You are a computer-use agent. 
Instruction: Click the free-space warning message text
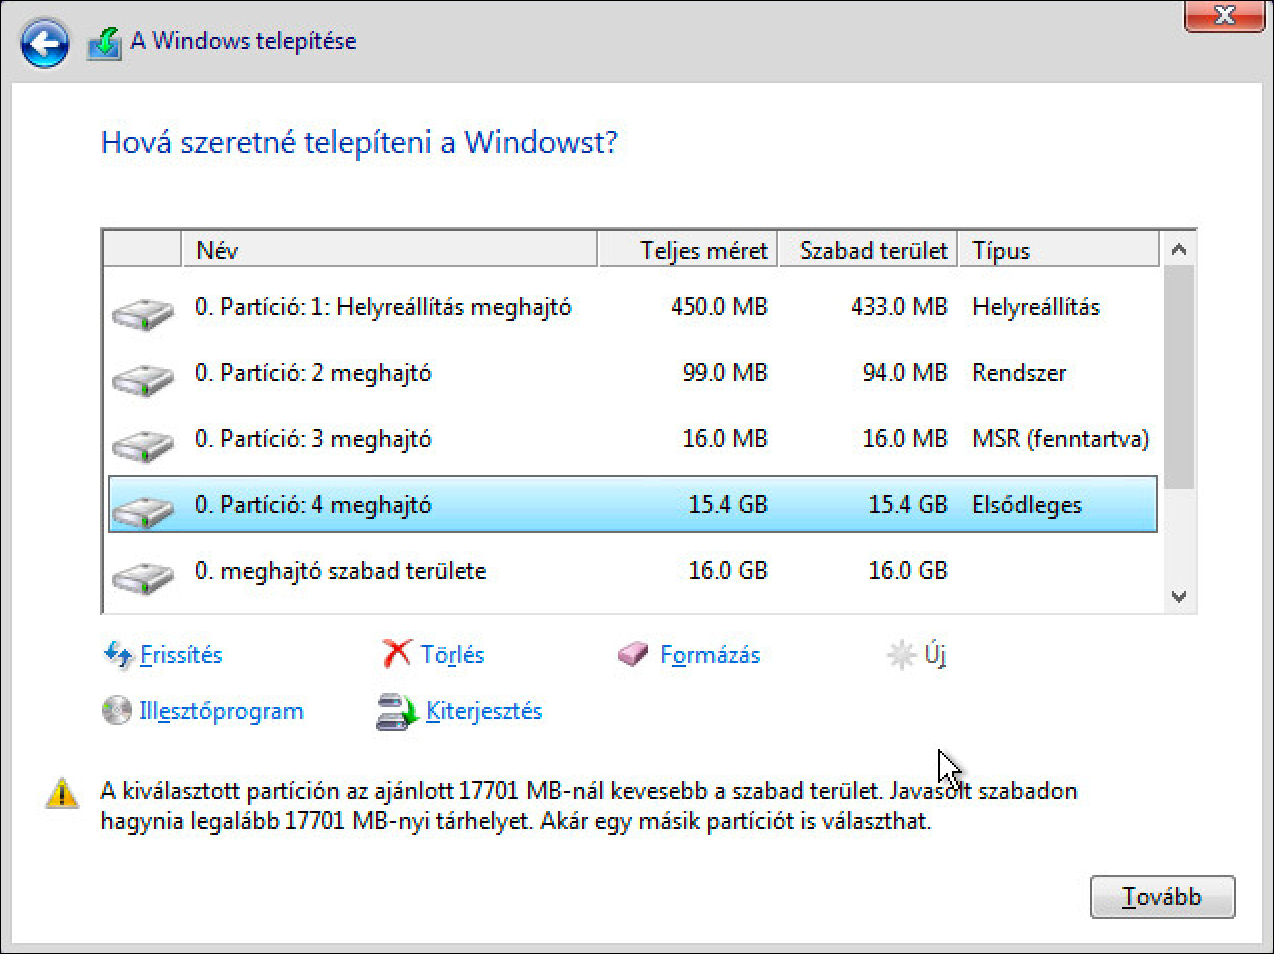[589, 806]
